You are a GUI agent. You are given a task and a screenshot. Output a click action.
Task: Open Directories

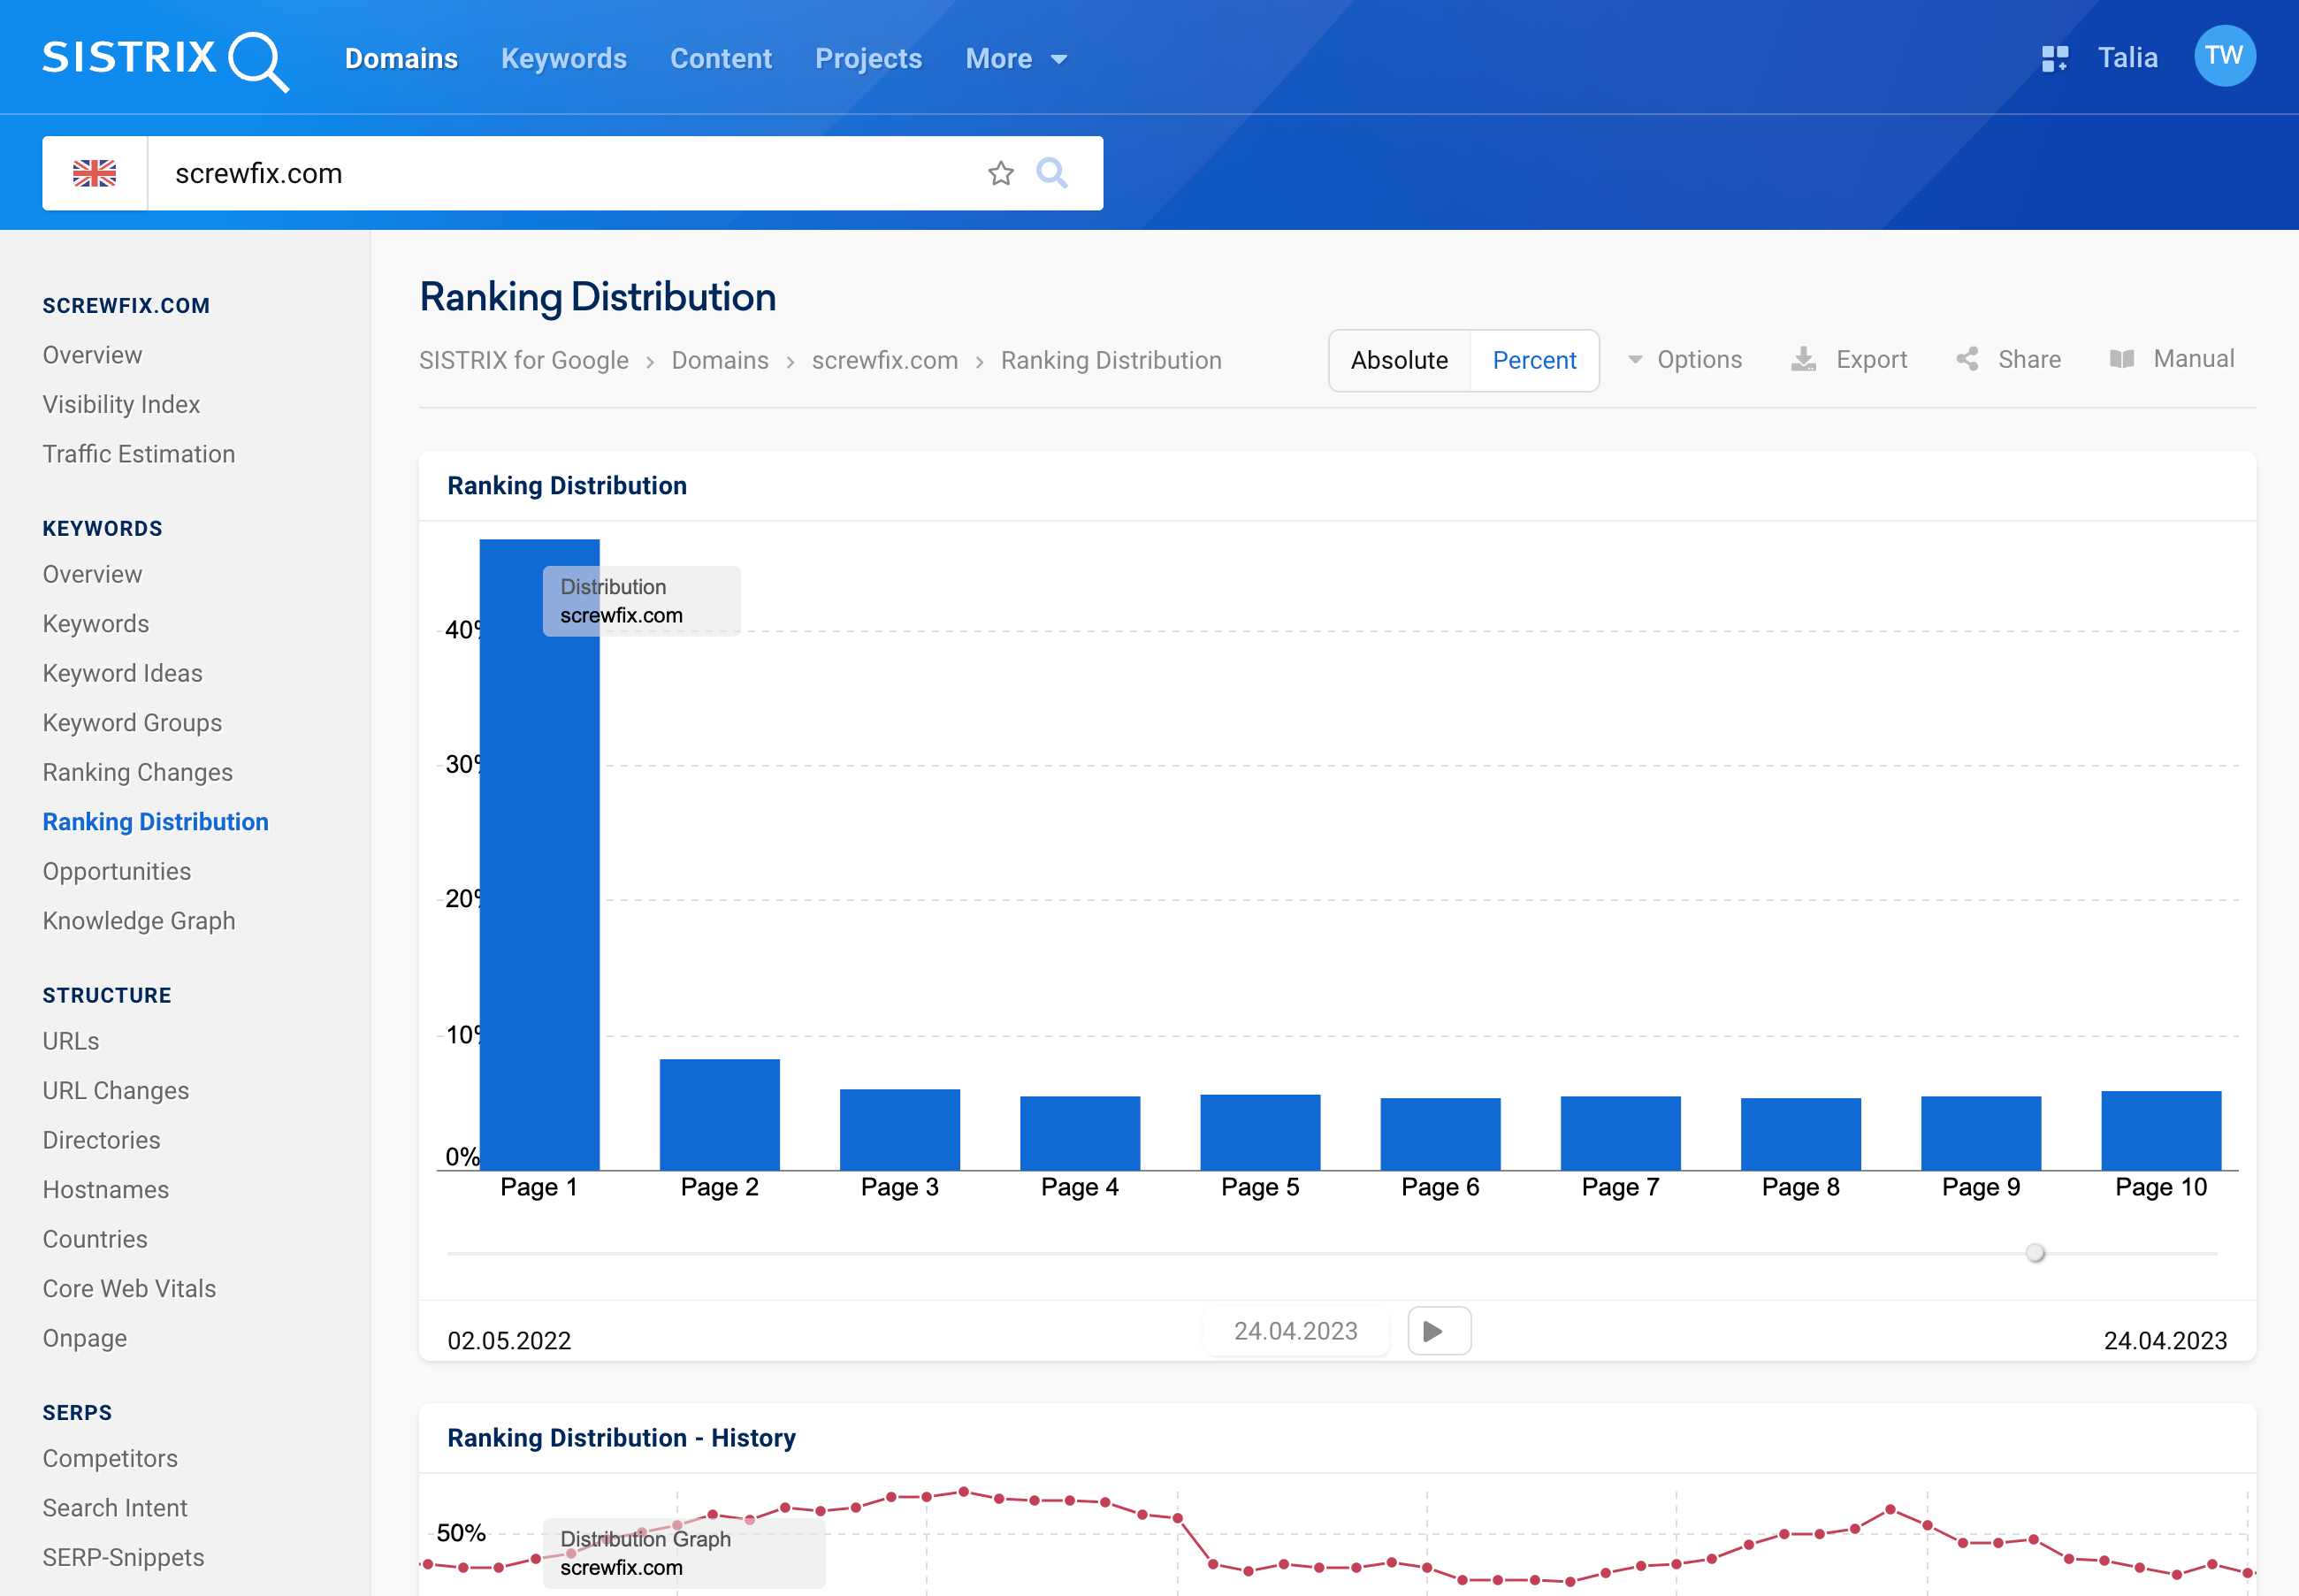point(101,1140)
